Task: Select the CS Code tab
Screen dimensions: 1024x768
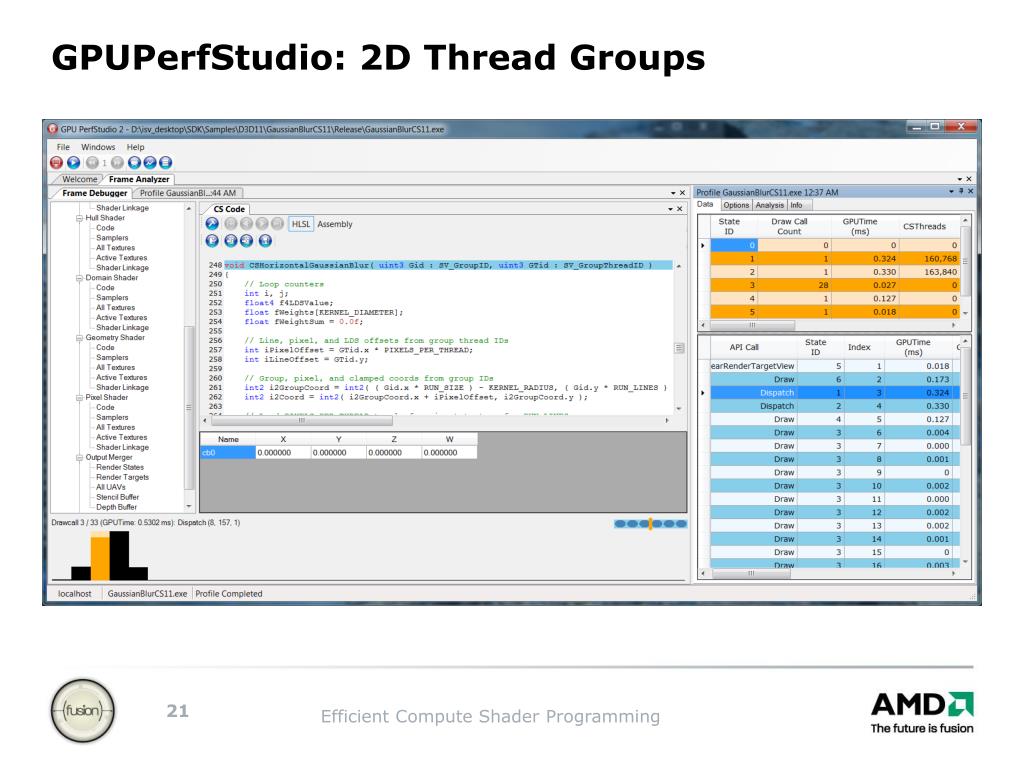Action: click(x=229, y=209)
